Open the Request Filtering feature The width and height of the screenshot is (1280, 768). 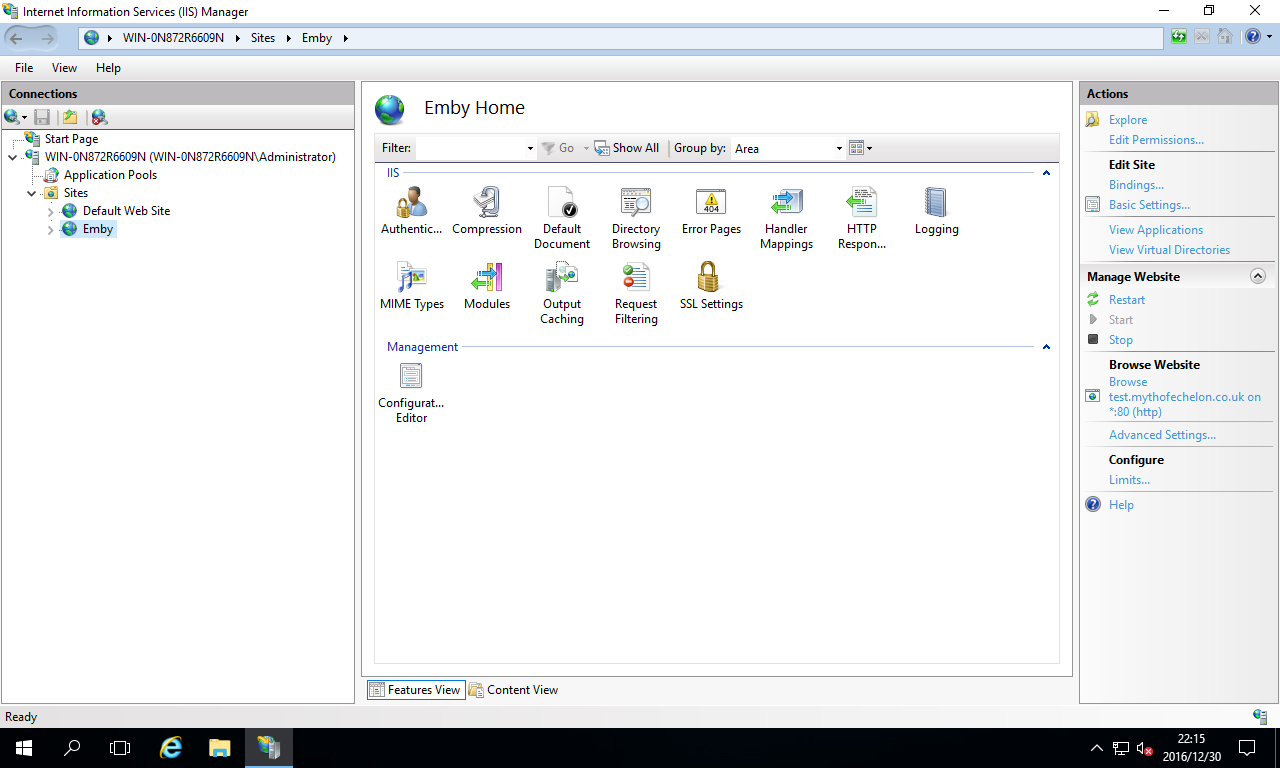pos(636,293)
